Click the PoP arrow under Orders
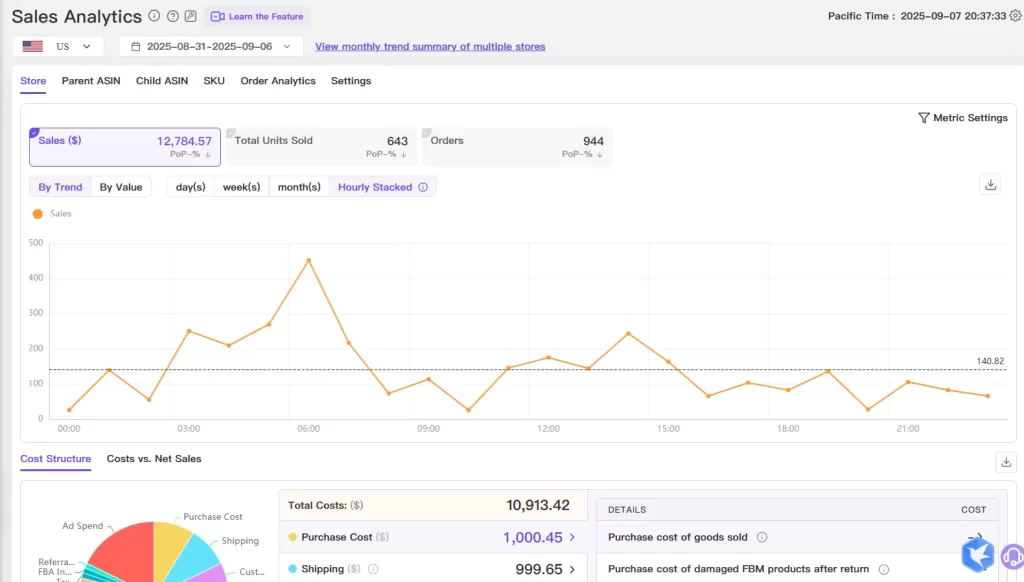Image resolution: width=1024 pixels, height=582 pixels. tap(600, 155)
